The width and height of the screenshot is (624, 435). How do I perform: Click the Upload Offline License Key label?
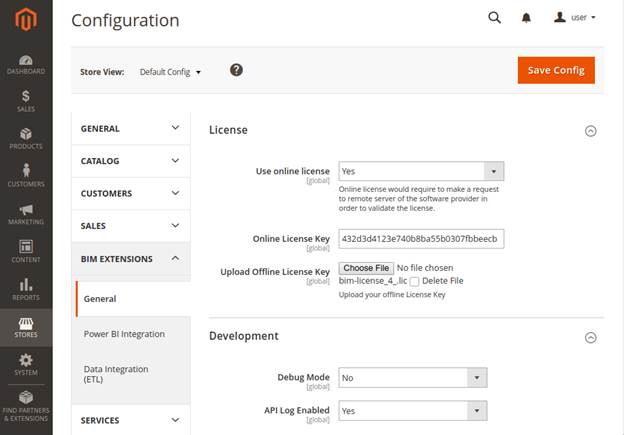point(275,272)
